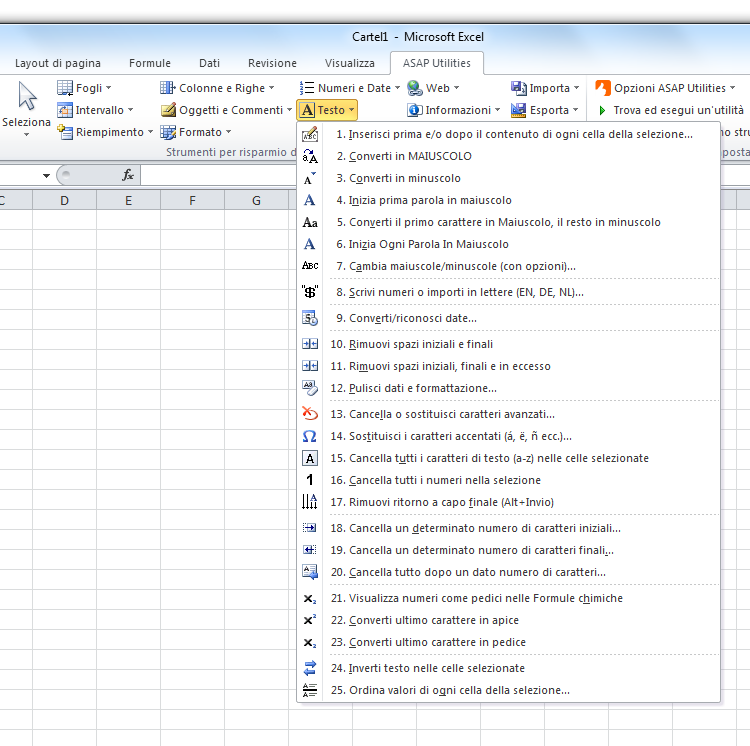Click the Inverti testo arrows icon

click(310, 668)
